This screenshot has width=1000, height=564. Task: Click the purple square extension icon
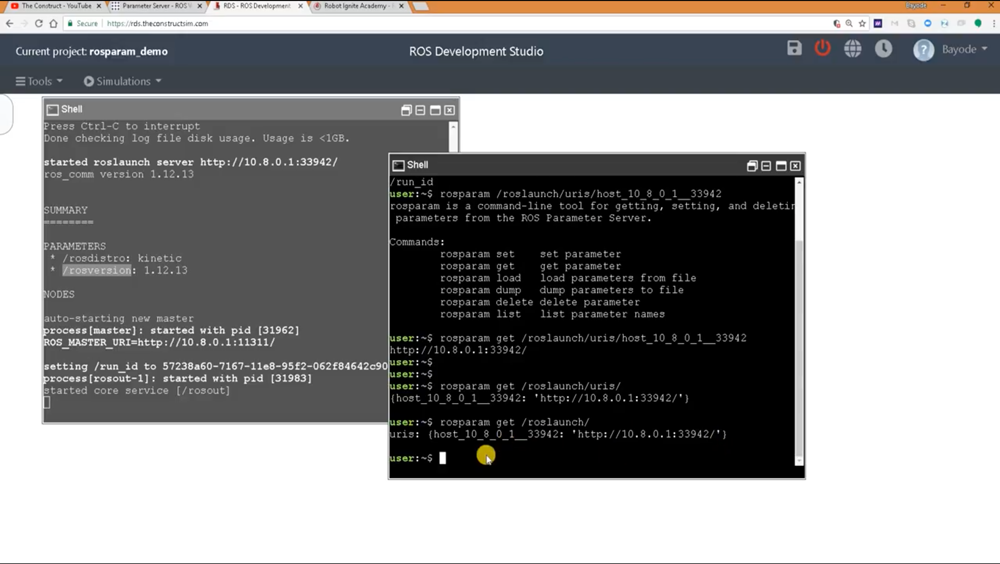[x=878, y=24]
